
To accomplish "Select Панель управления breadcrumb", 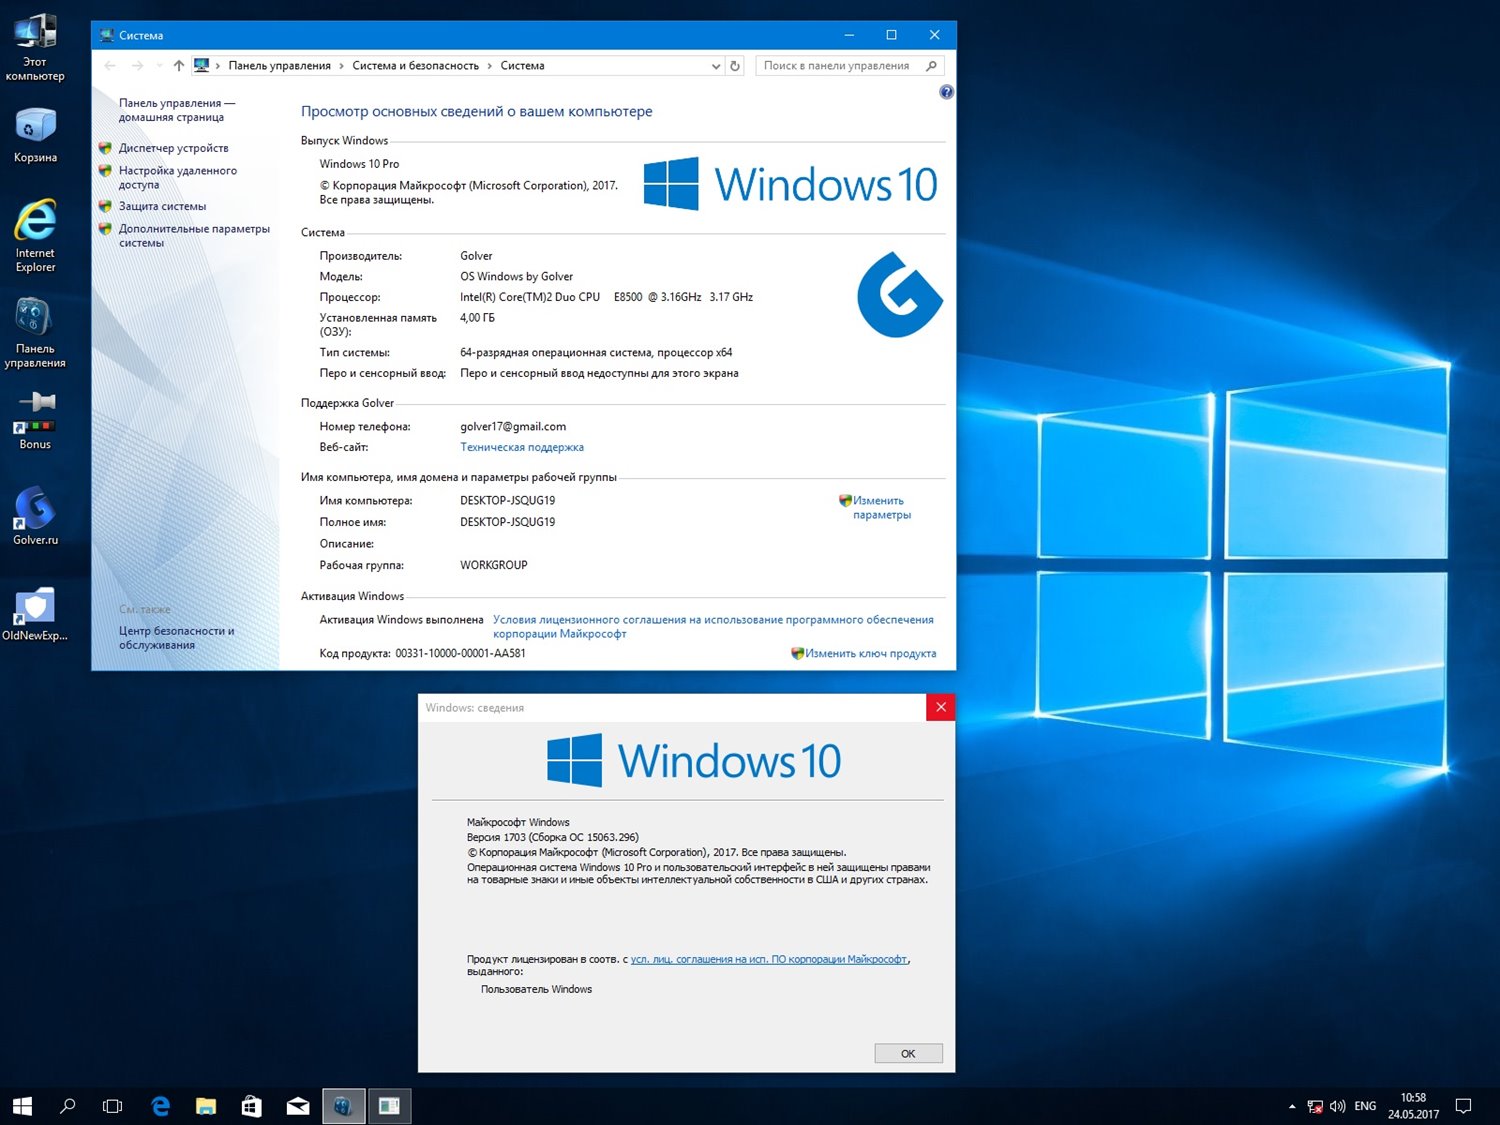I will click(279, 66).
